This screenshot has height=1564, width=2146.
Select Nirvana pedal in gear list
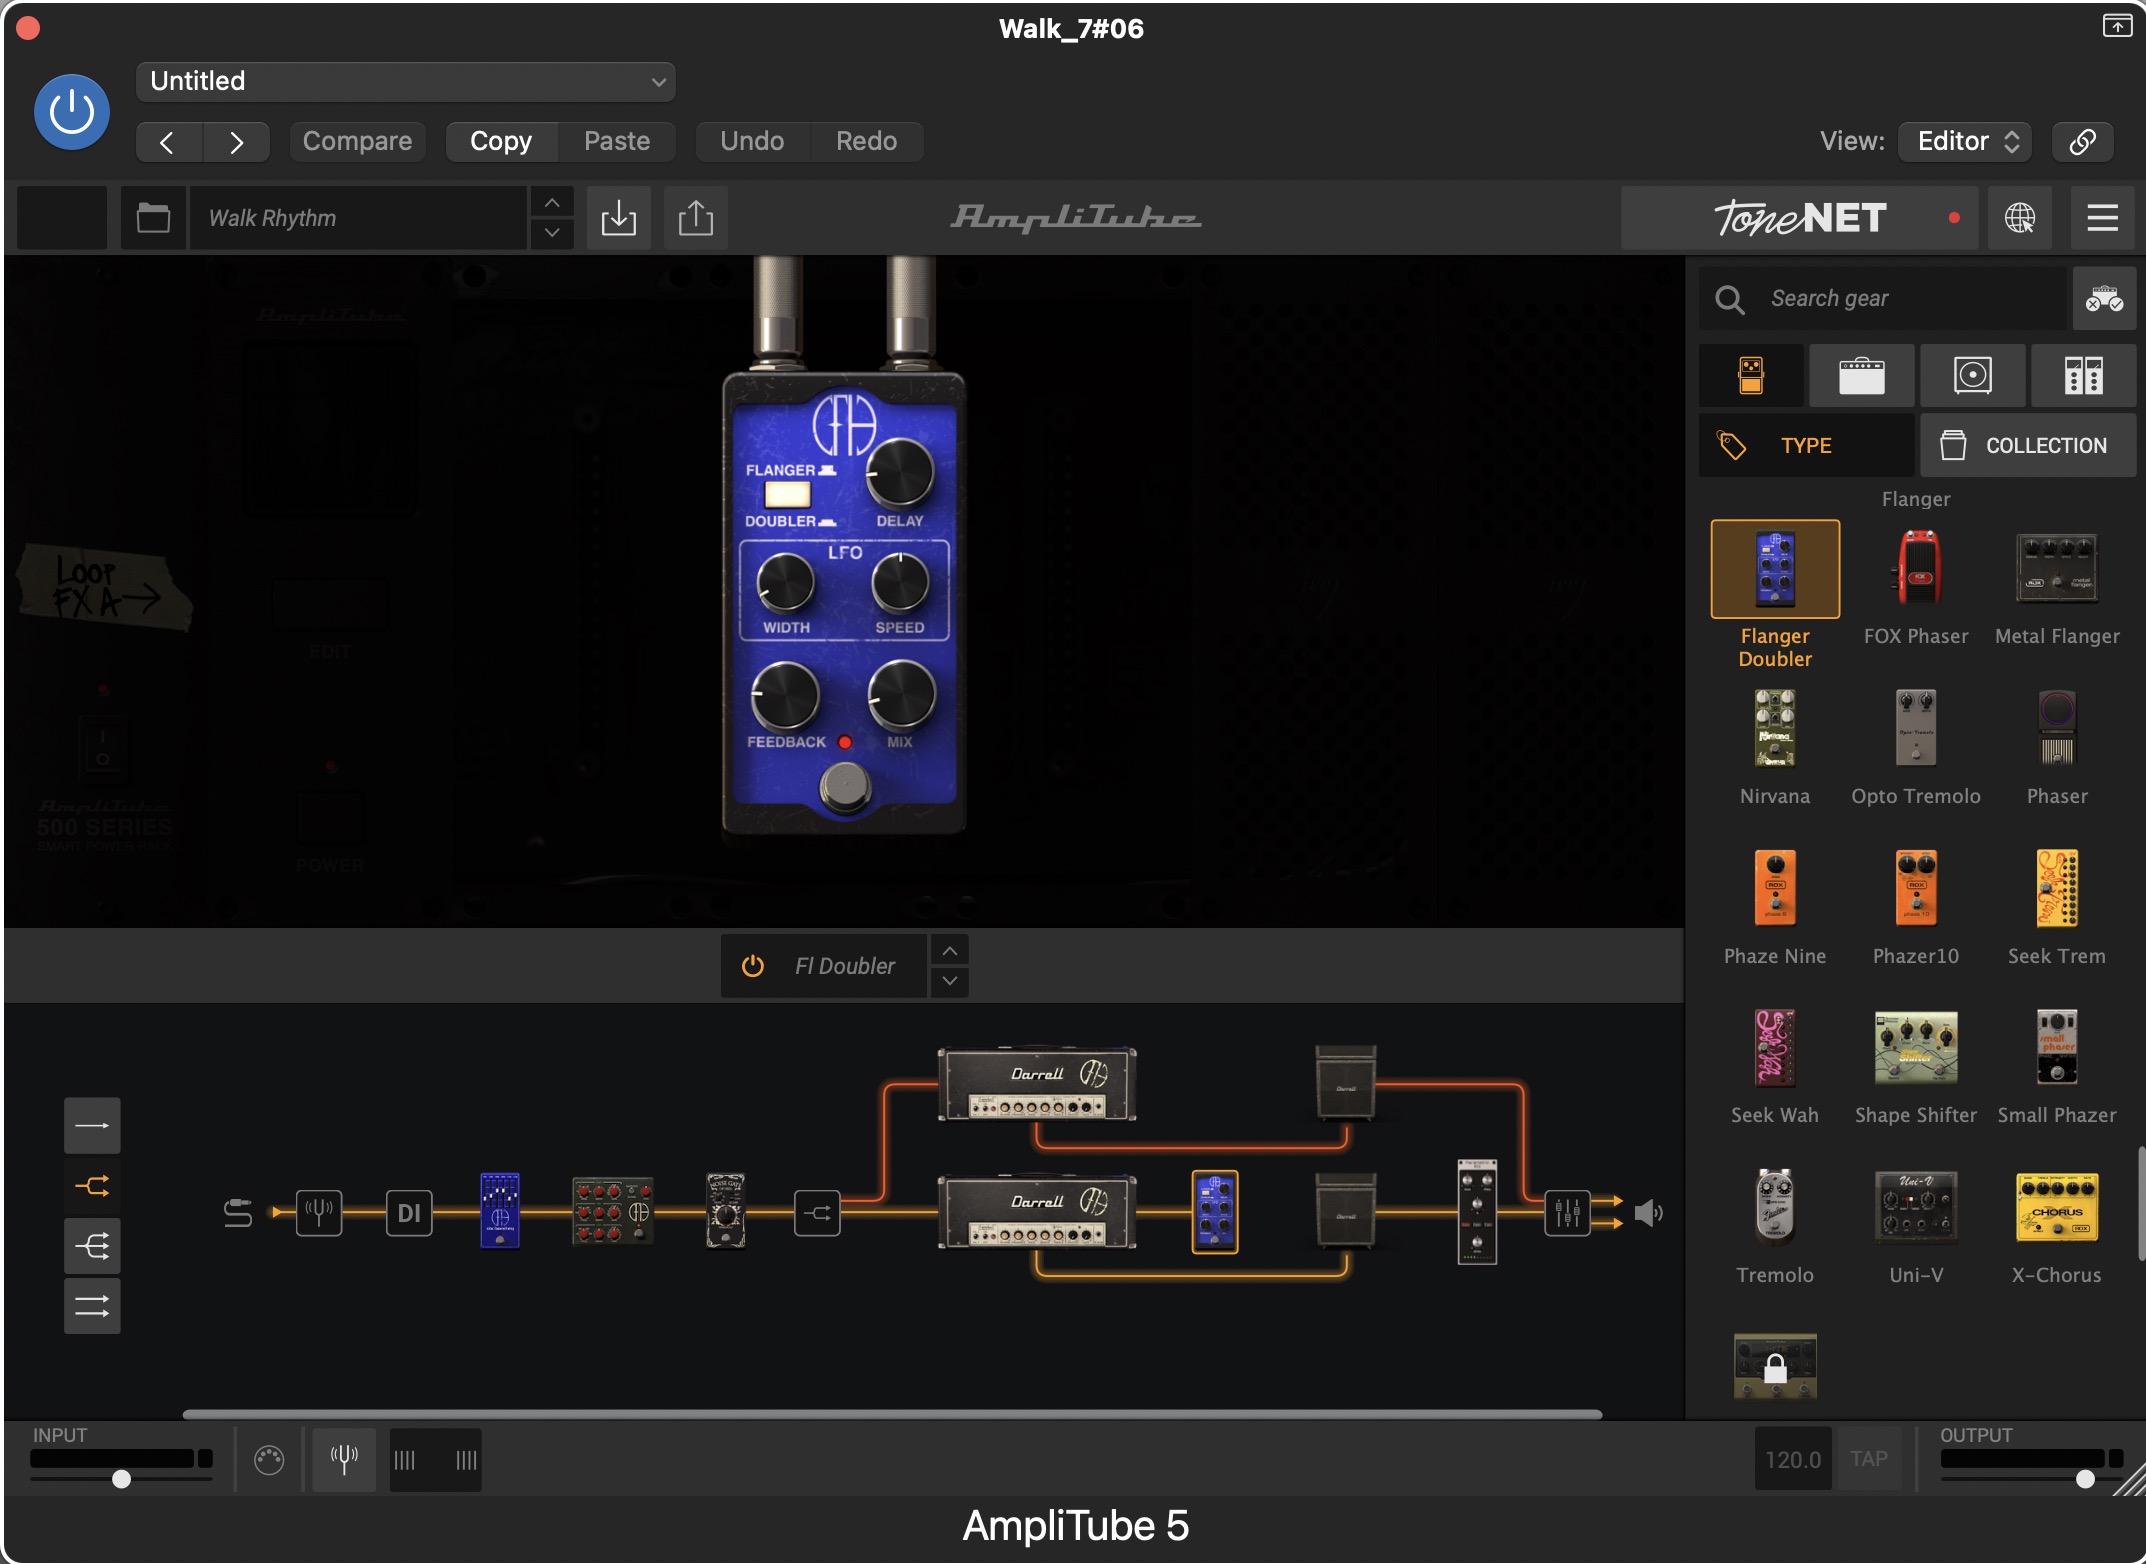coord(1775,729)
